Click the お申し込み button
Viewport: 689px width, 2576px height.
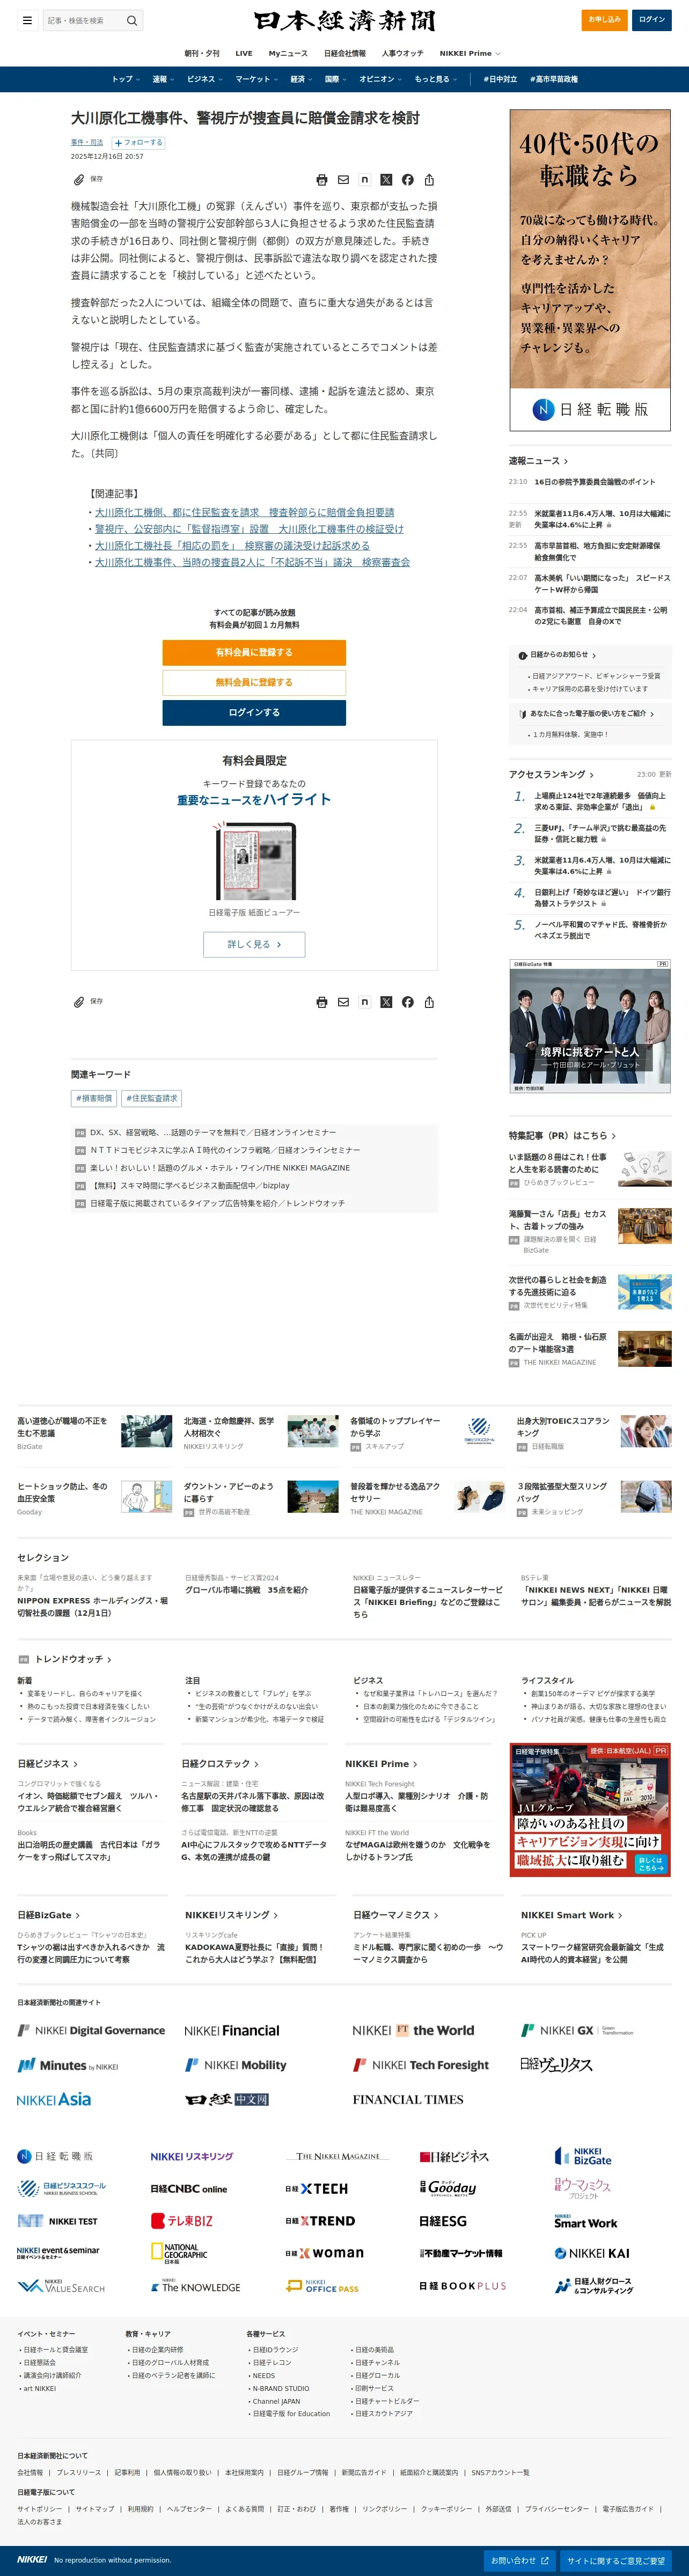pos(604,19)
